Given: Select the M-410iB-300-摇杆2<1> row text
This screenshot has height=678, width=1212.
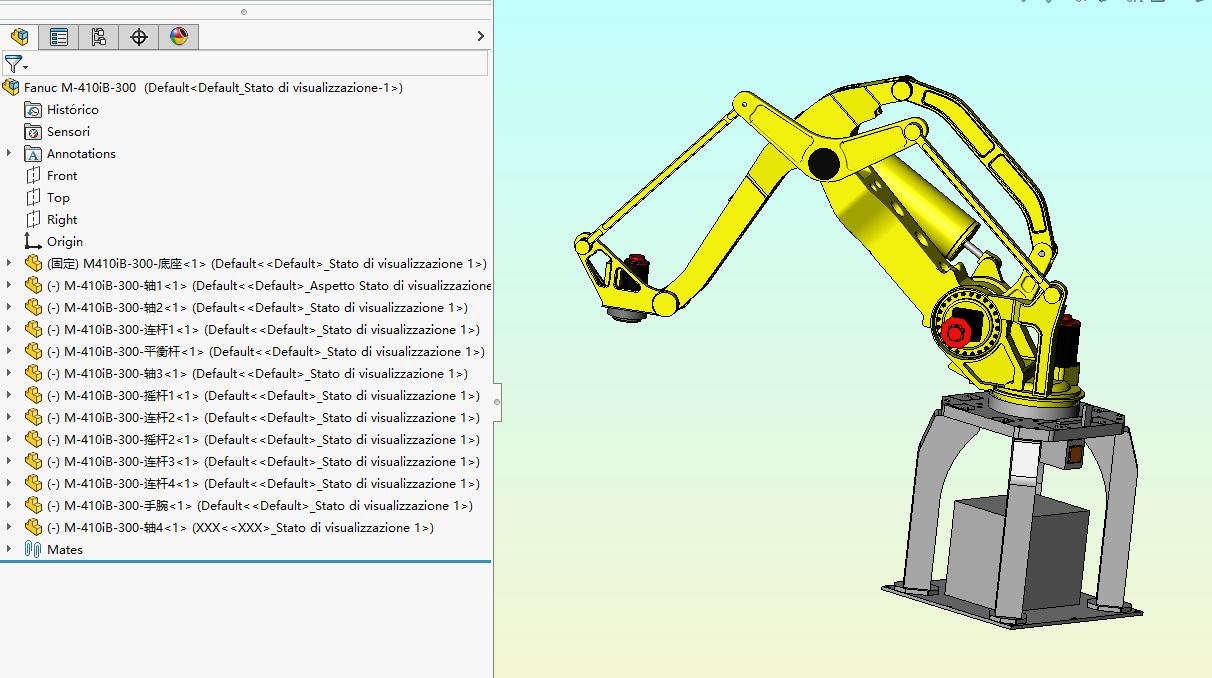Looking at the screenshot, I should click(x=264, y=440).
